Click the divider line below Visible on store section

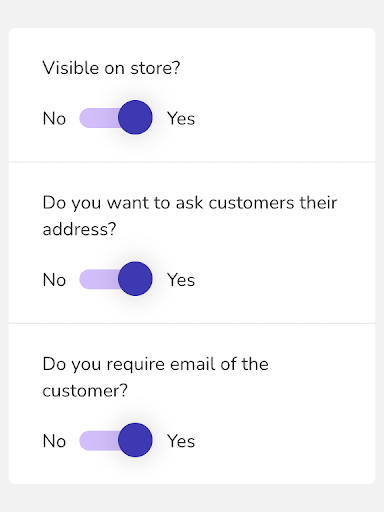pos(192,162)
